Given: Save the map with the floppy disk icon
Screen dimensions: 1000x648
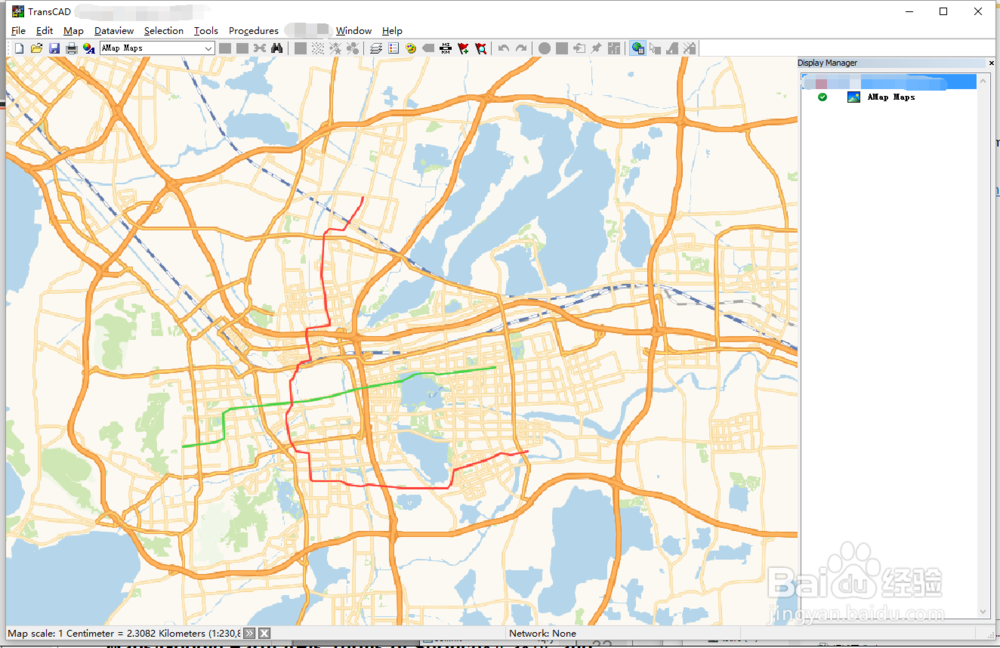Looking at the screenshot, I should (x=54, y=48).
